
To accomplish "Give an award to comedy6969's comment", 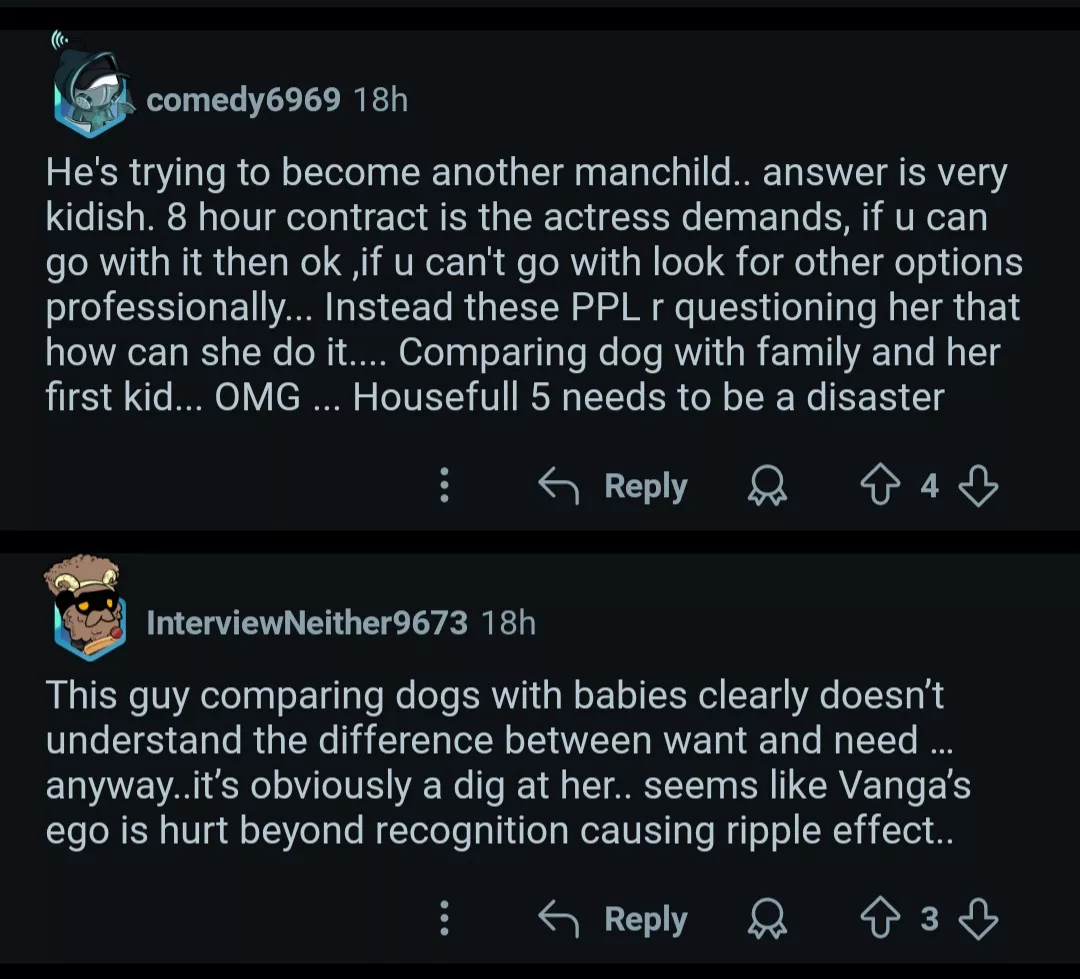I will point(768,487).
